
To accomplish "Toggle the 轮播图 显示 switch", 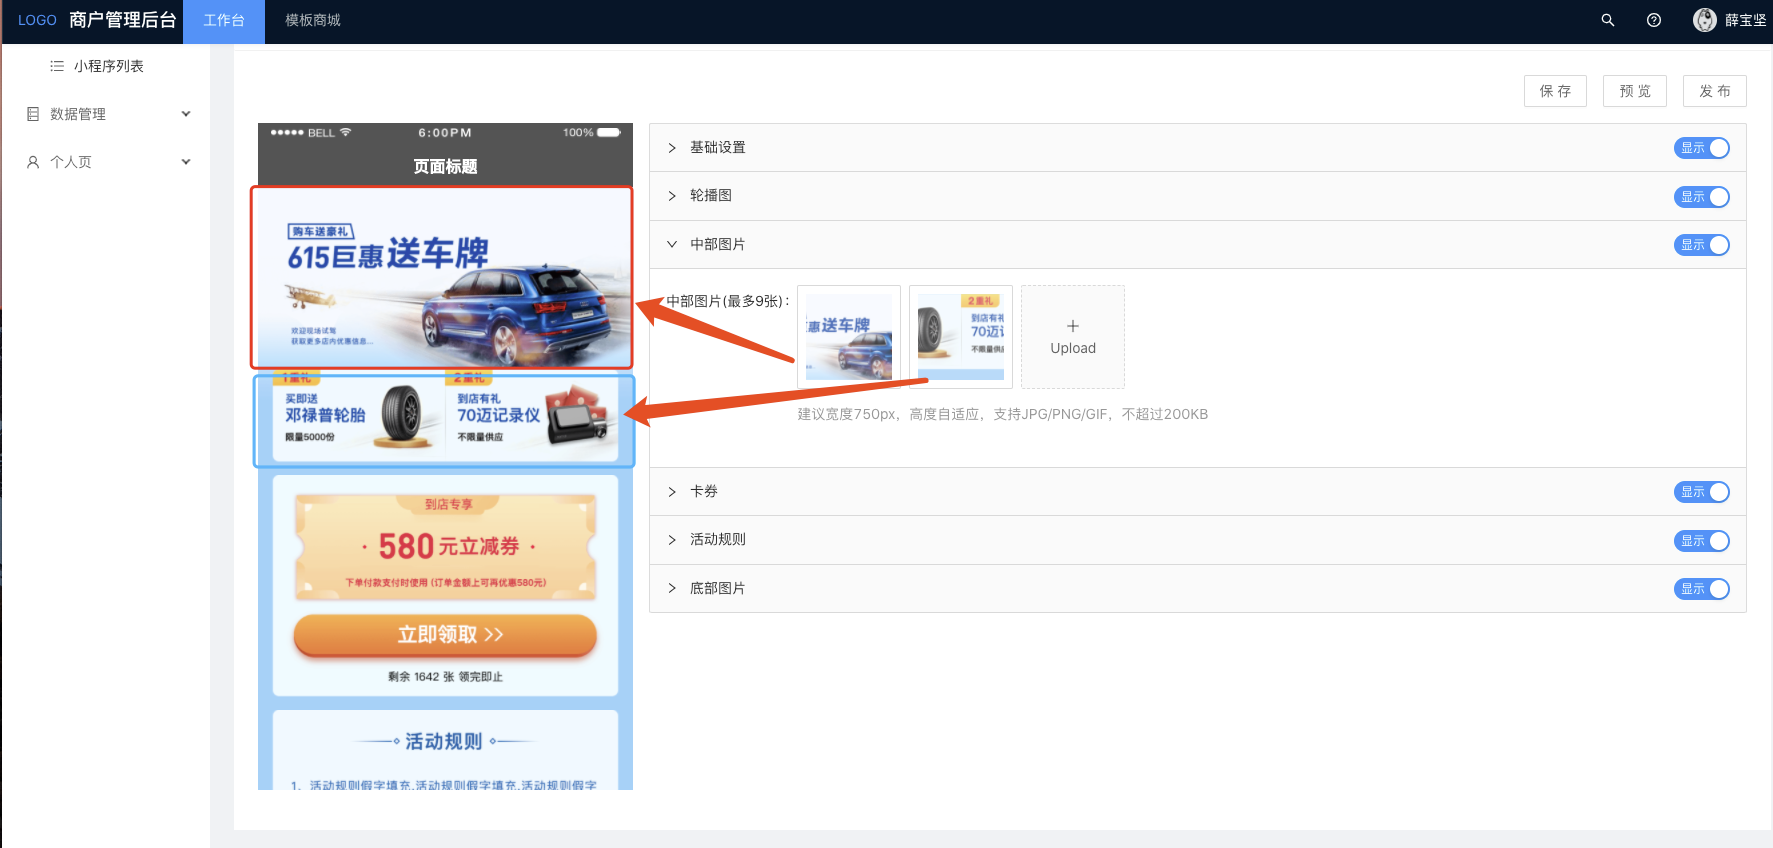I will click(x=1702, y=197).
